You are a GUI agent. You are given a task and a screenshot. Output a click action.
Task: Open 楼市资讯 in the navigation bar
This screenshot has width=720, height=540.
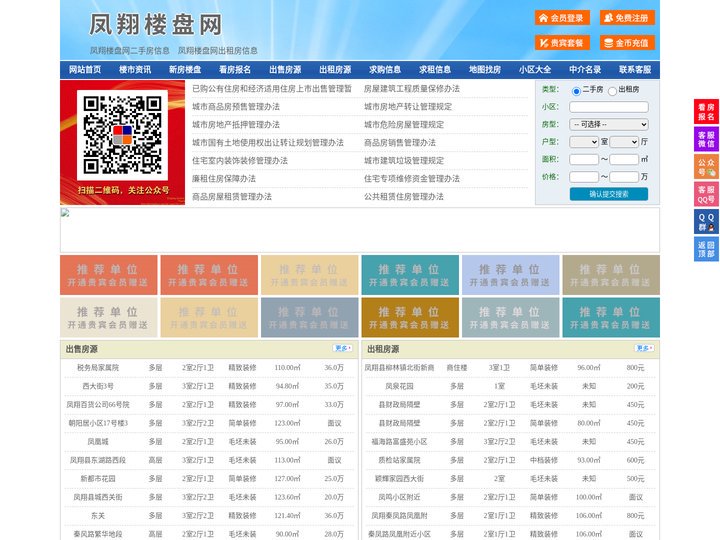135,70
